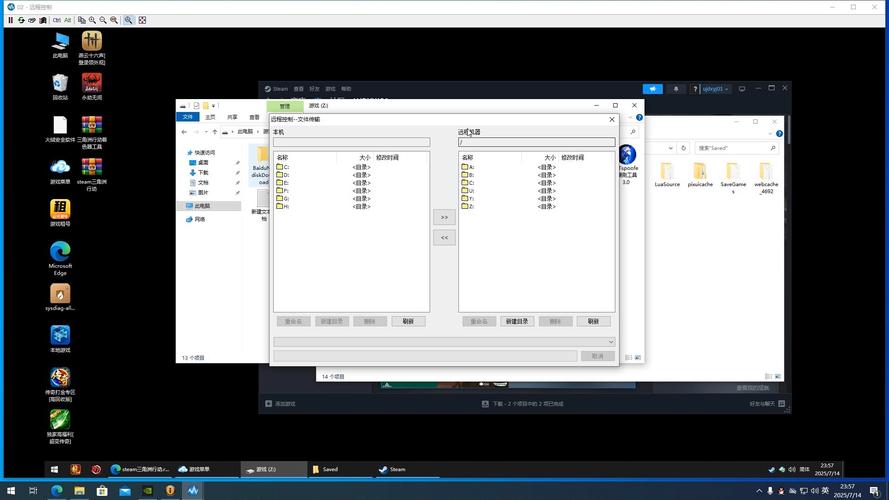Click the refresh icon in remote-control toolbar
This screenshot has width=889, height=500.
tap(21, 20)
